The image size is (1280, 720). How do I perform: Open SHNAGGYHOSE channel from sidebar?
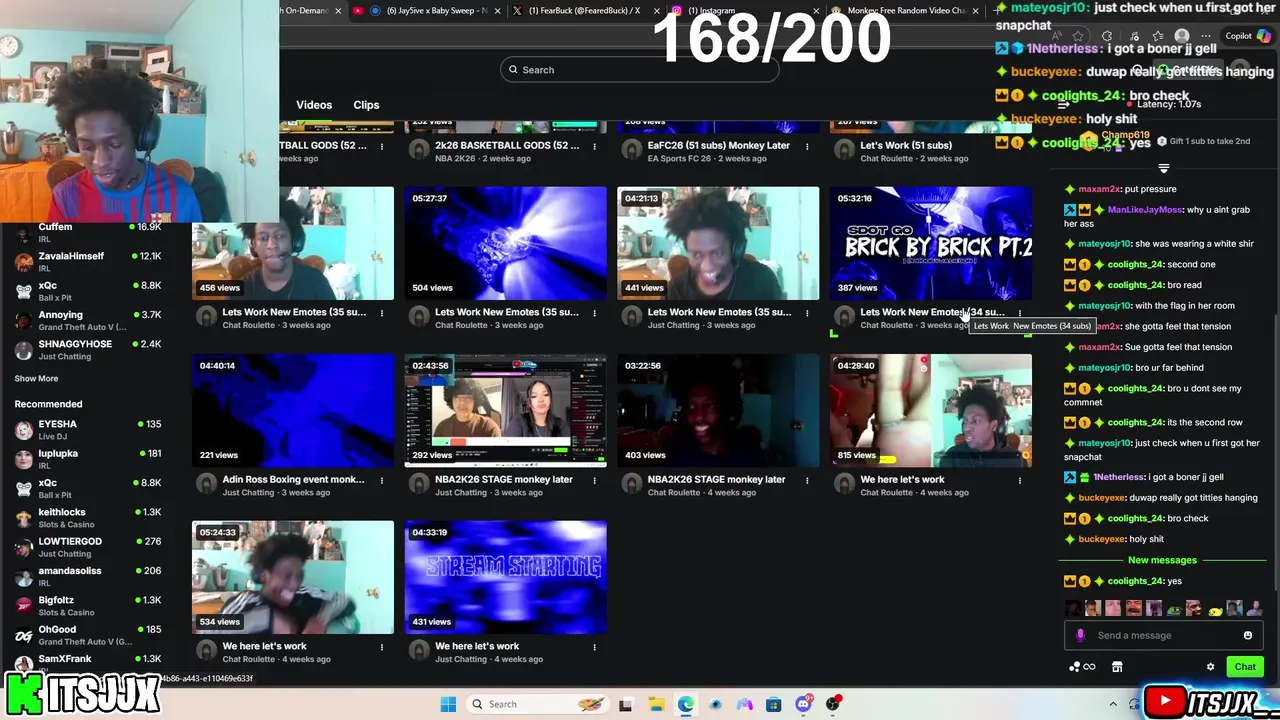coord(88,349)
